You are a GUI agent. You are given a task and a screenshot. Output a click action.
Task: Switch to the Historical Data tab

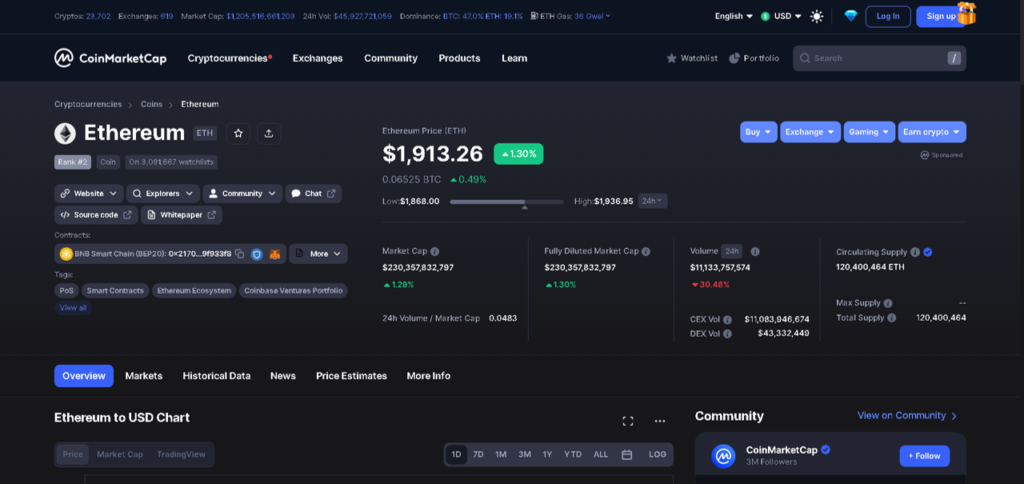(x=216, y=376)
